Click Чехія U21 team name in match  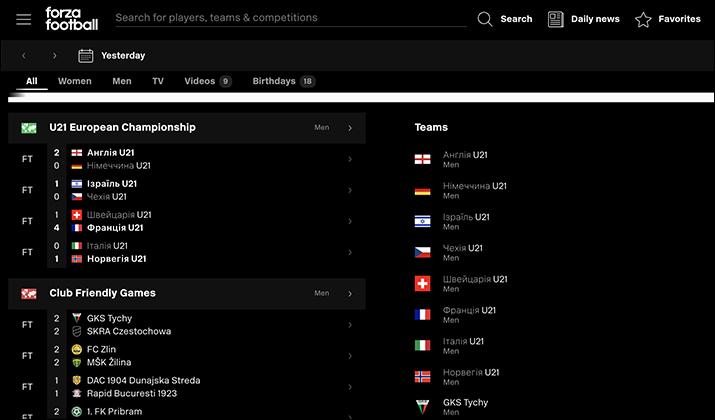[x=107, y=197]
